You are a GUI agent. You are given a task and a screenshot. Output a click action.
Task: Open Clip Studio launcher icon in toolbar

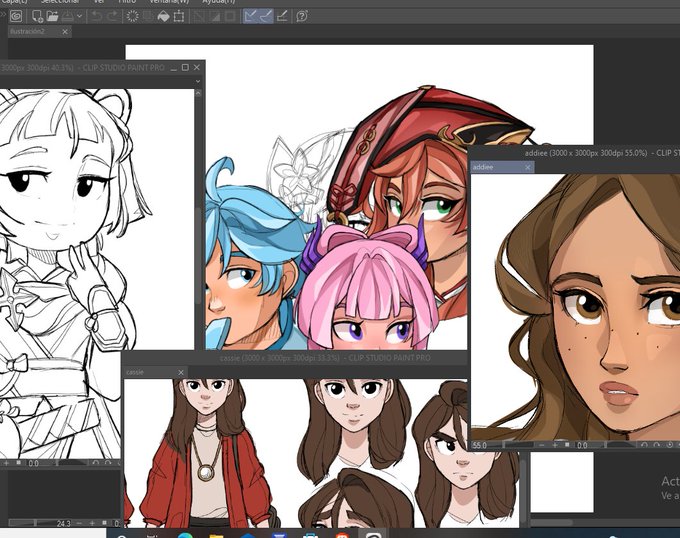16,16
